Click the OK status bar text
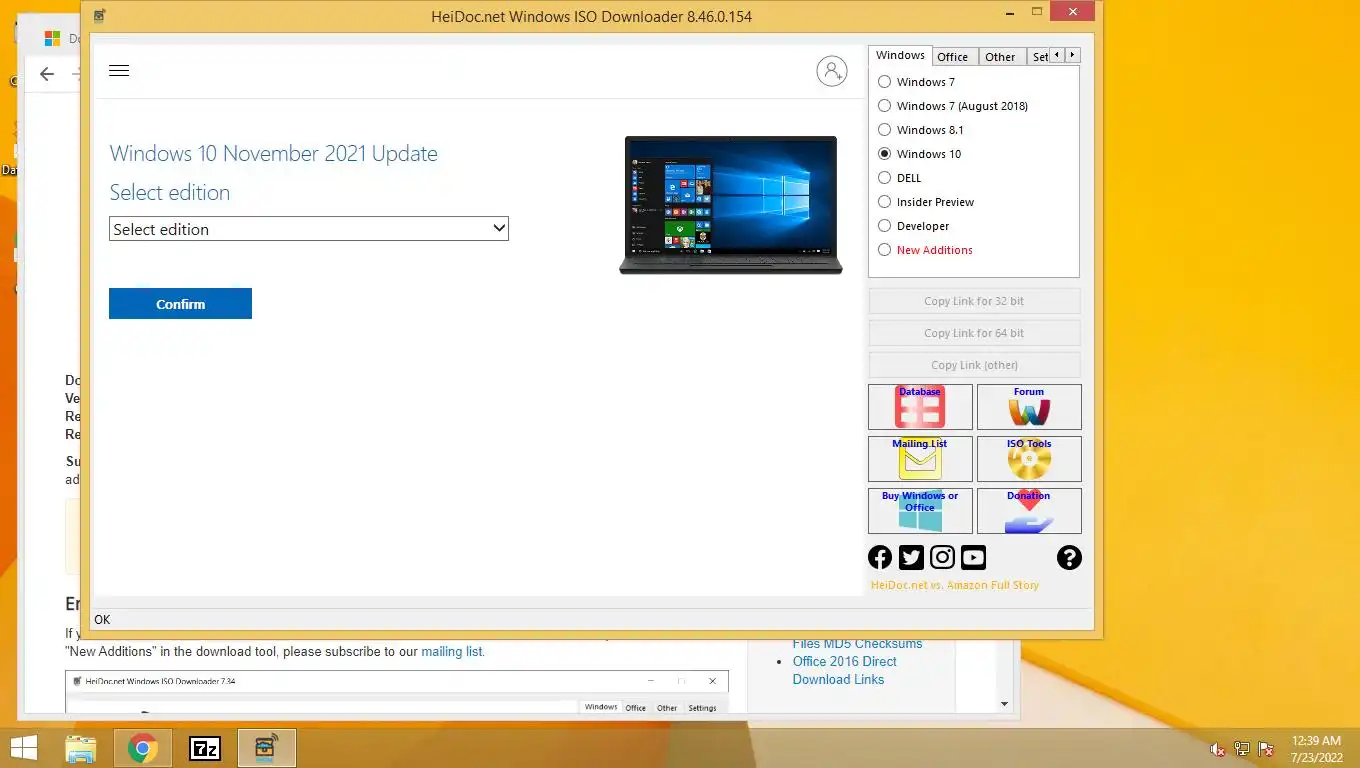Screen dimensions: 1360x768 (x=102, y=620)
